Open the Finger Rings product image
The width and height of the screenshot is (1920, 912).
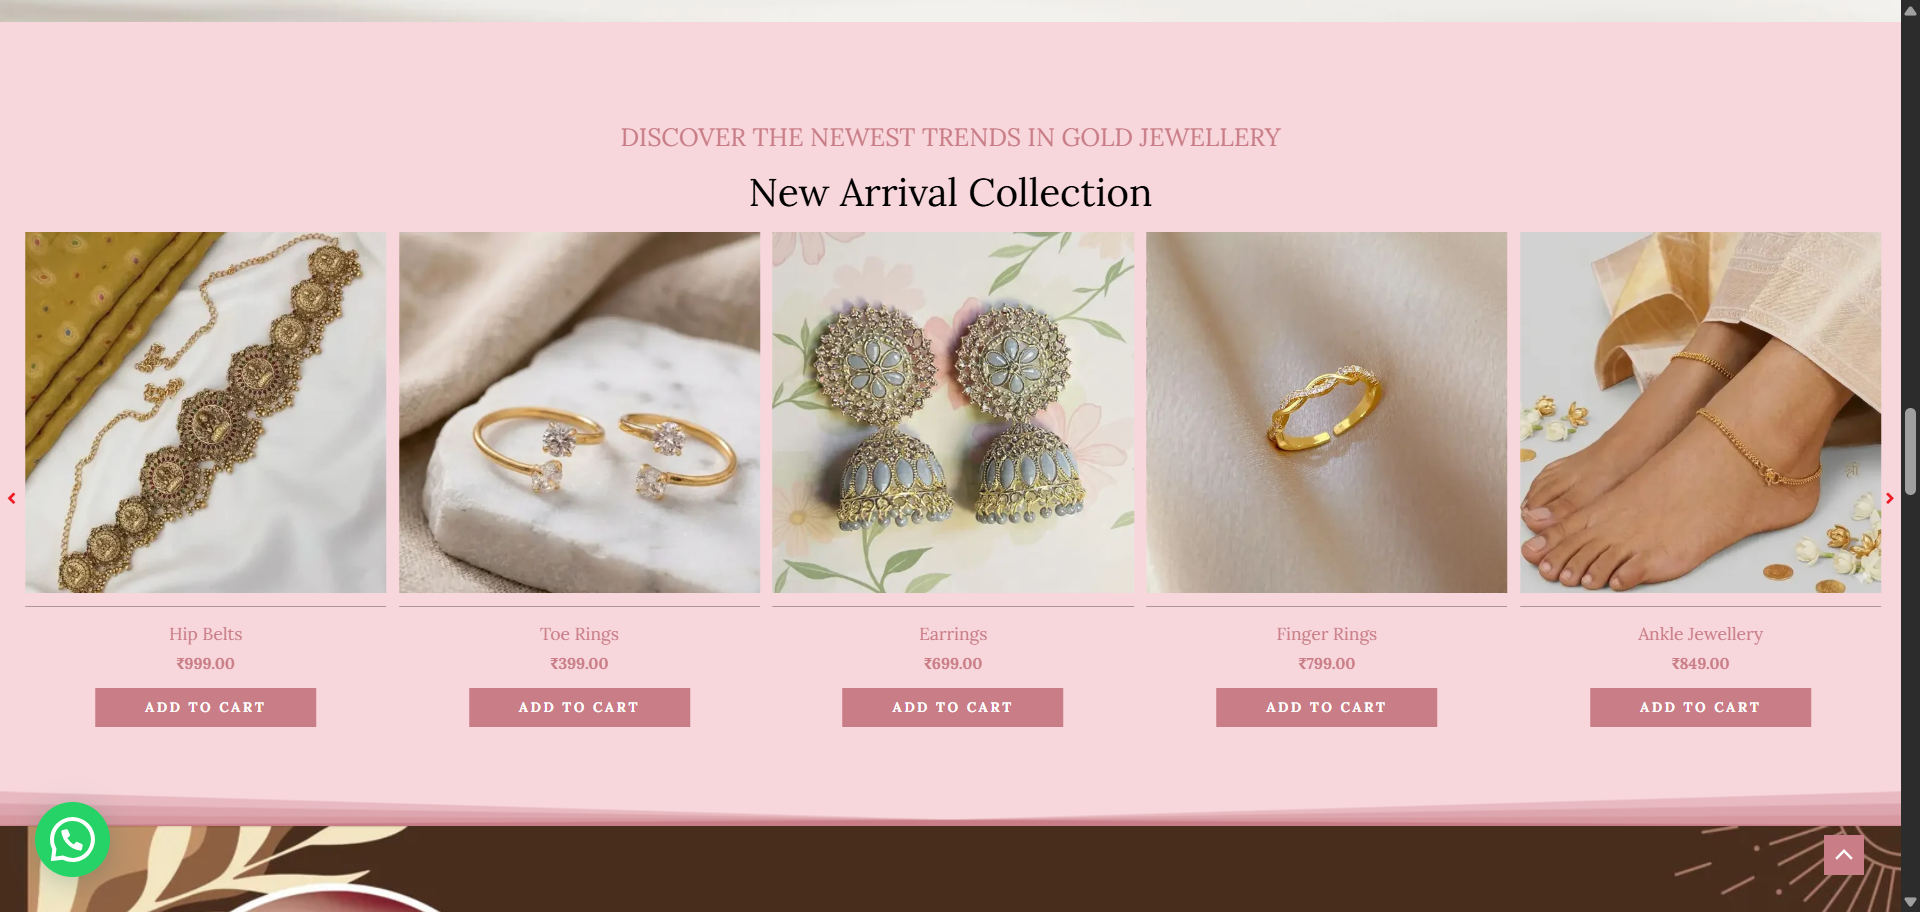point(1326,413)
